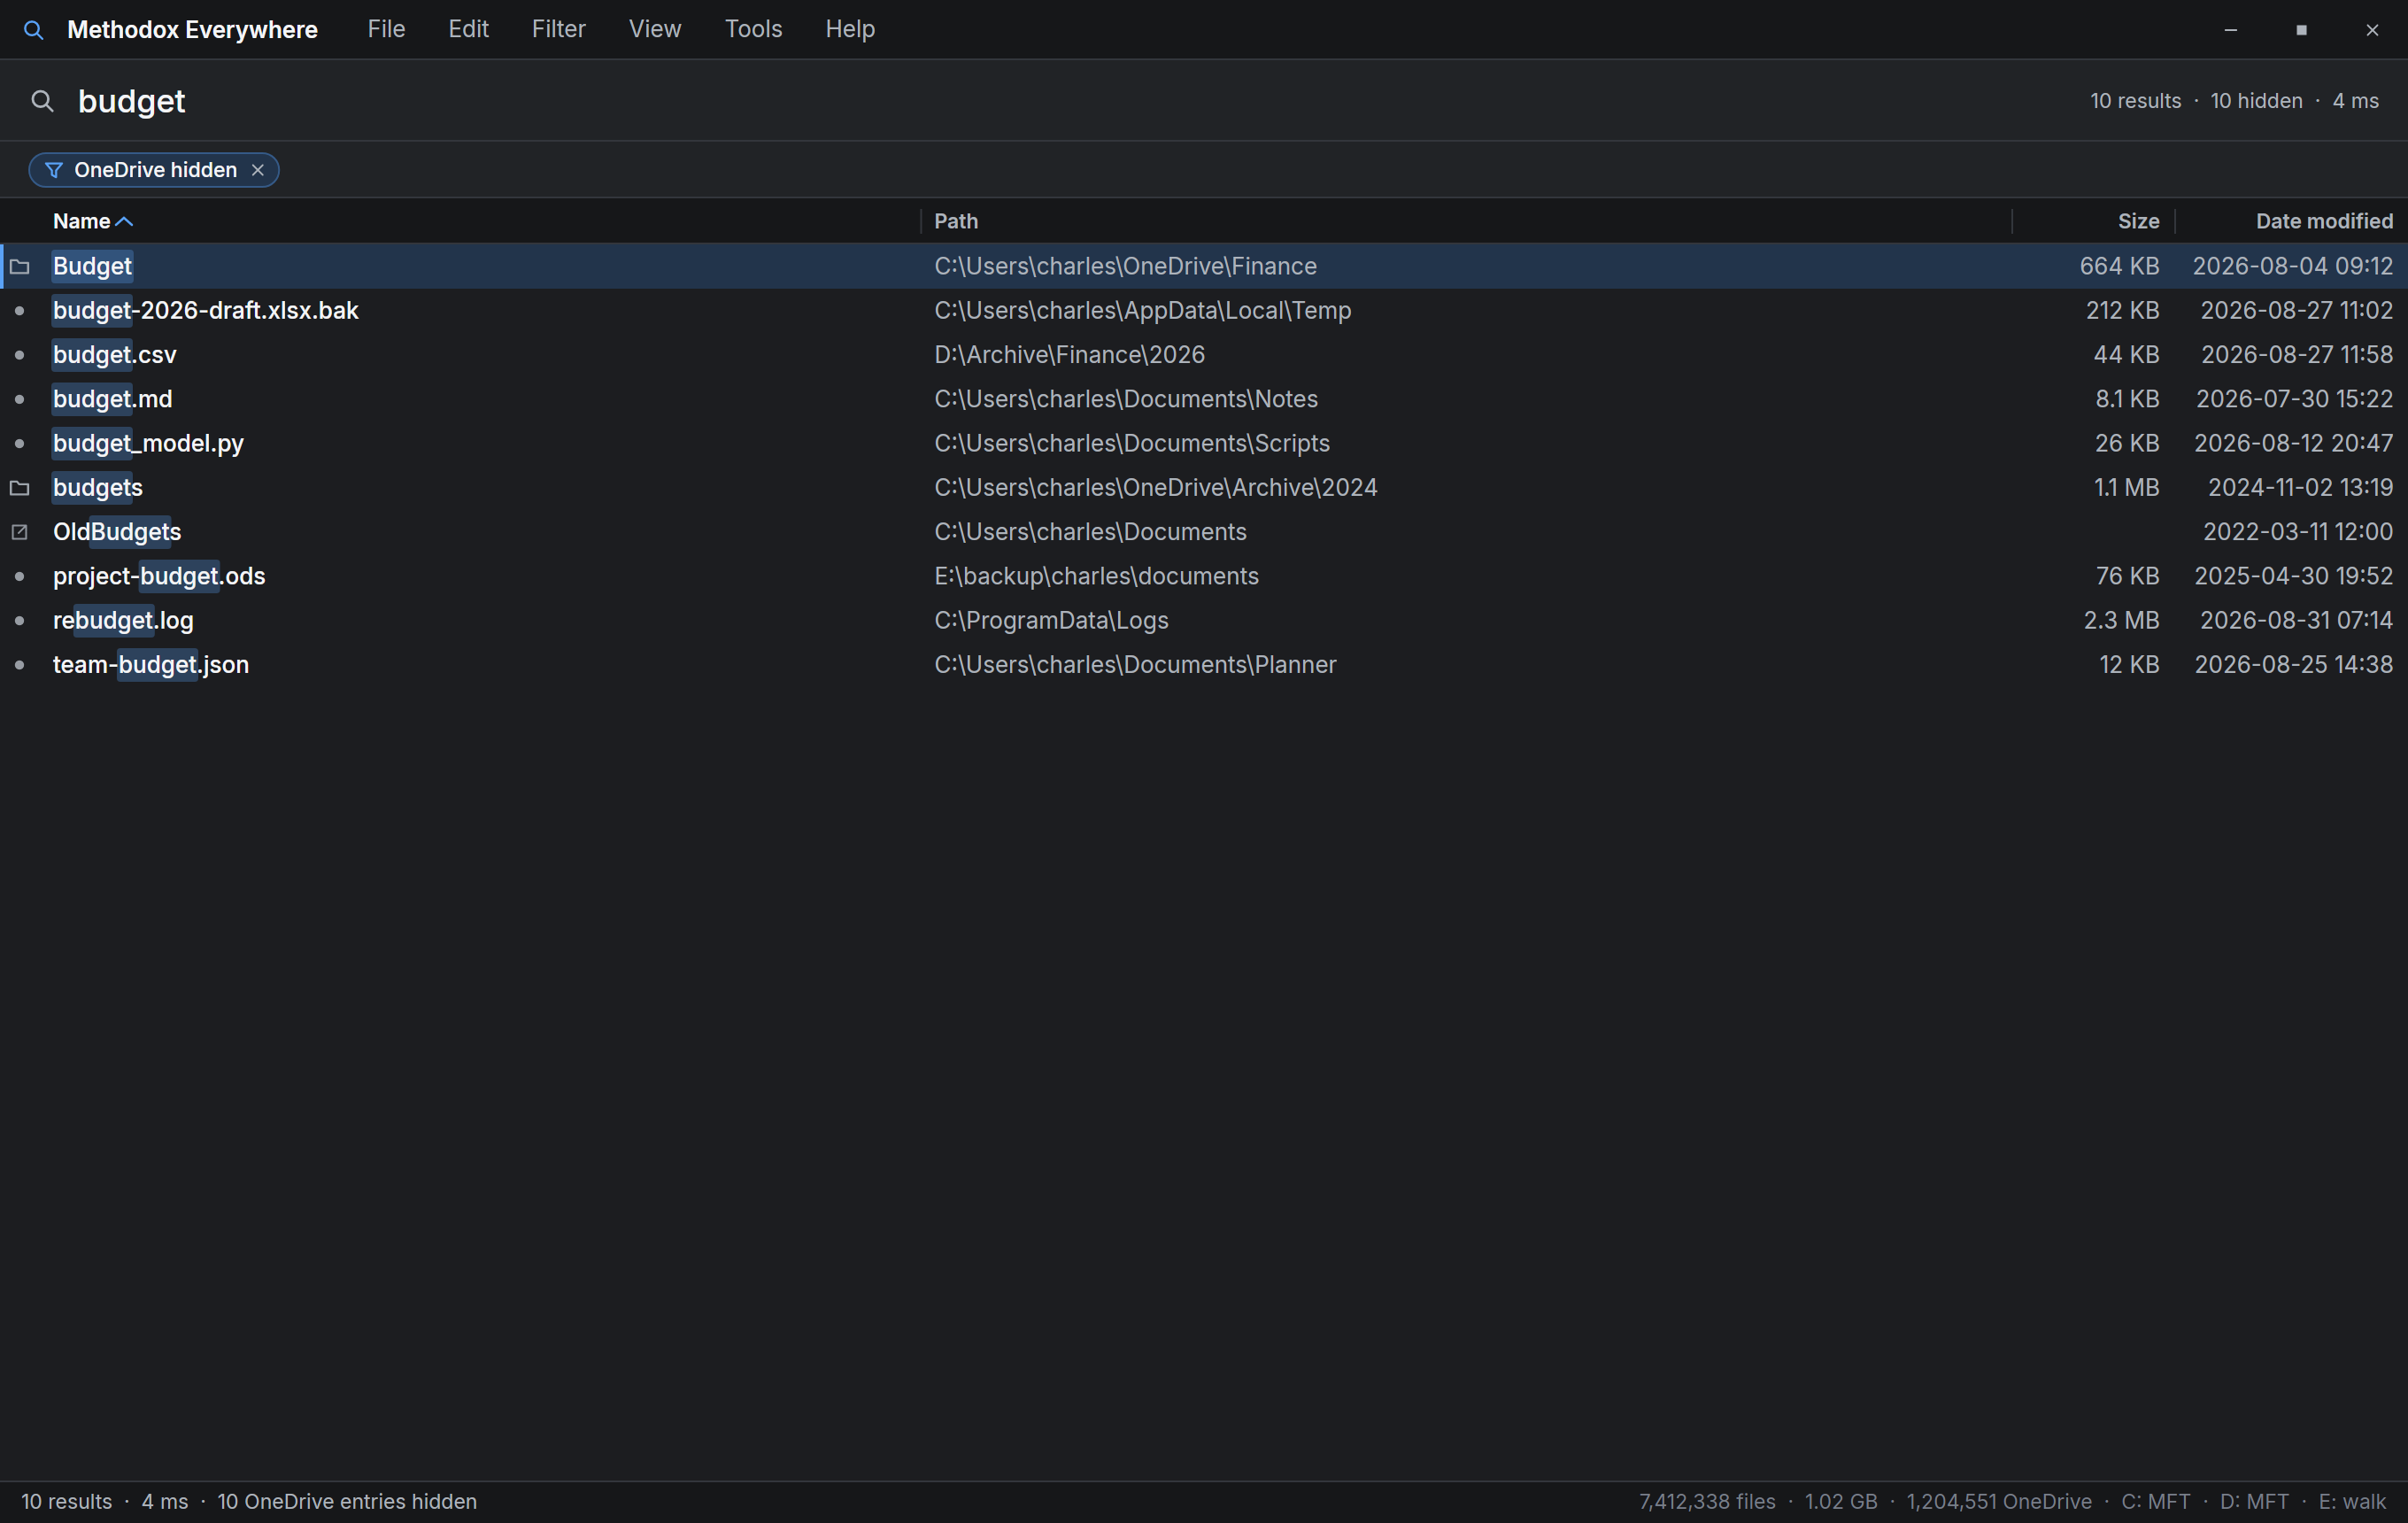
Task: Toggle Name column sort order arrow
Action: pyautogui.click(x=124, y=222)
